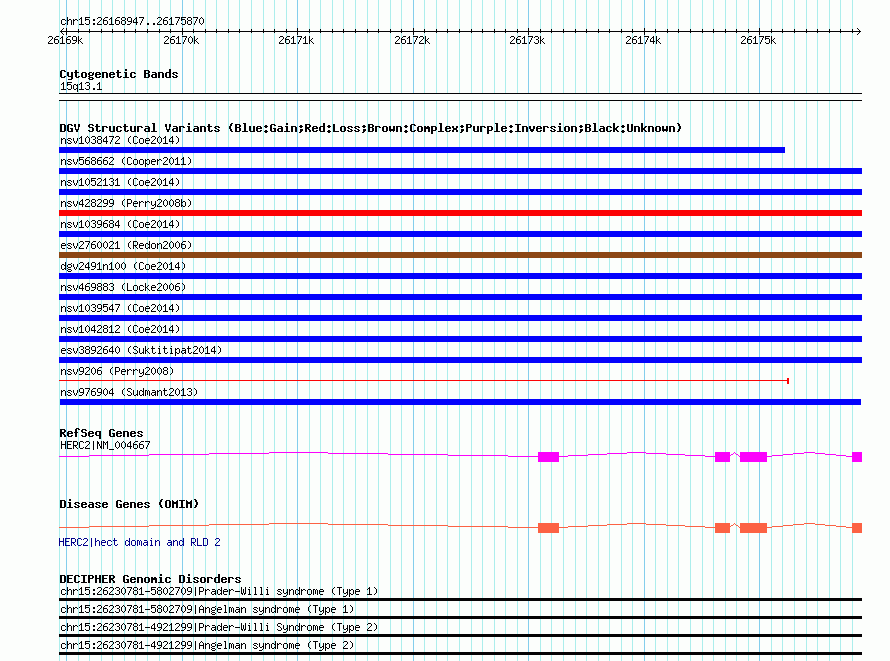The image size is (890, 661).
Task: Click the HERC2|NM_004667 RefSeq gene label
Action: tap(105, 445)
